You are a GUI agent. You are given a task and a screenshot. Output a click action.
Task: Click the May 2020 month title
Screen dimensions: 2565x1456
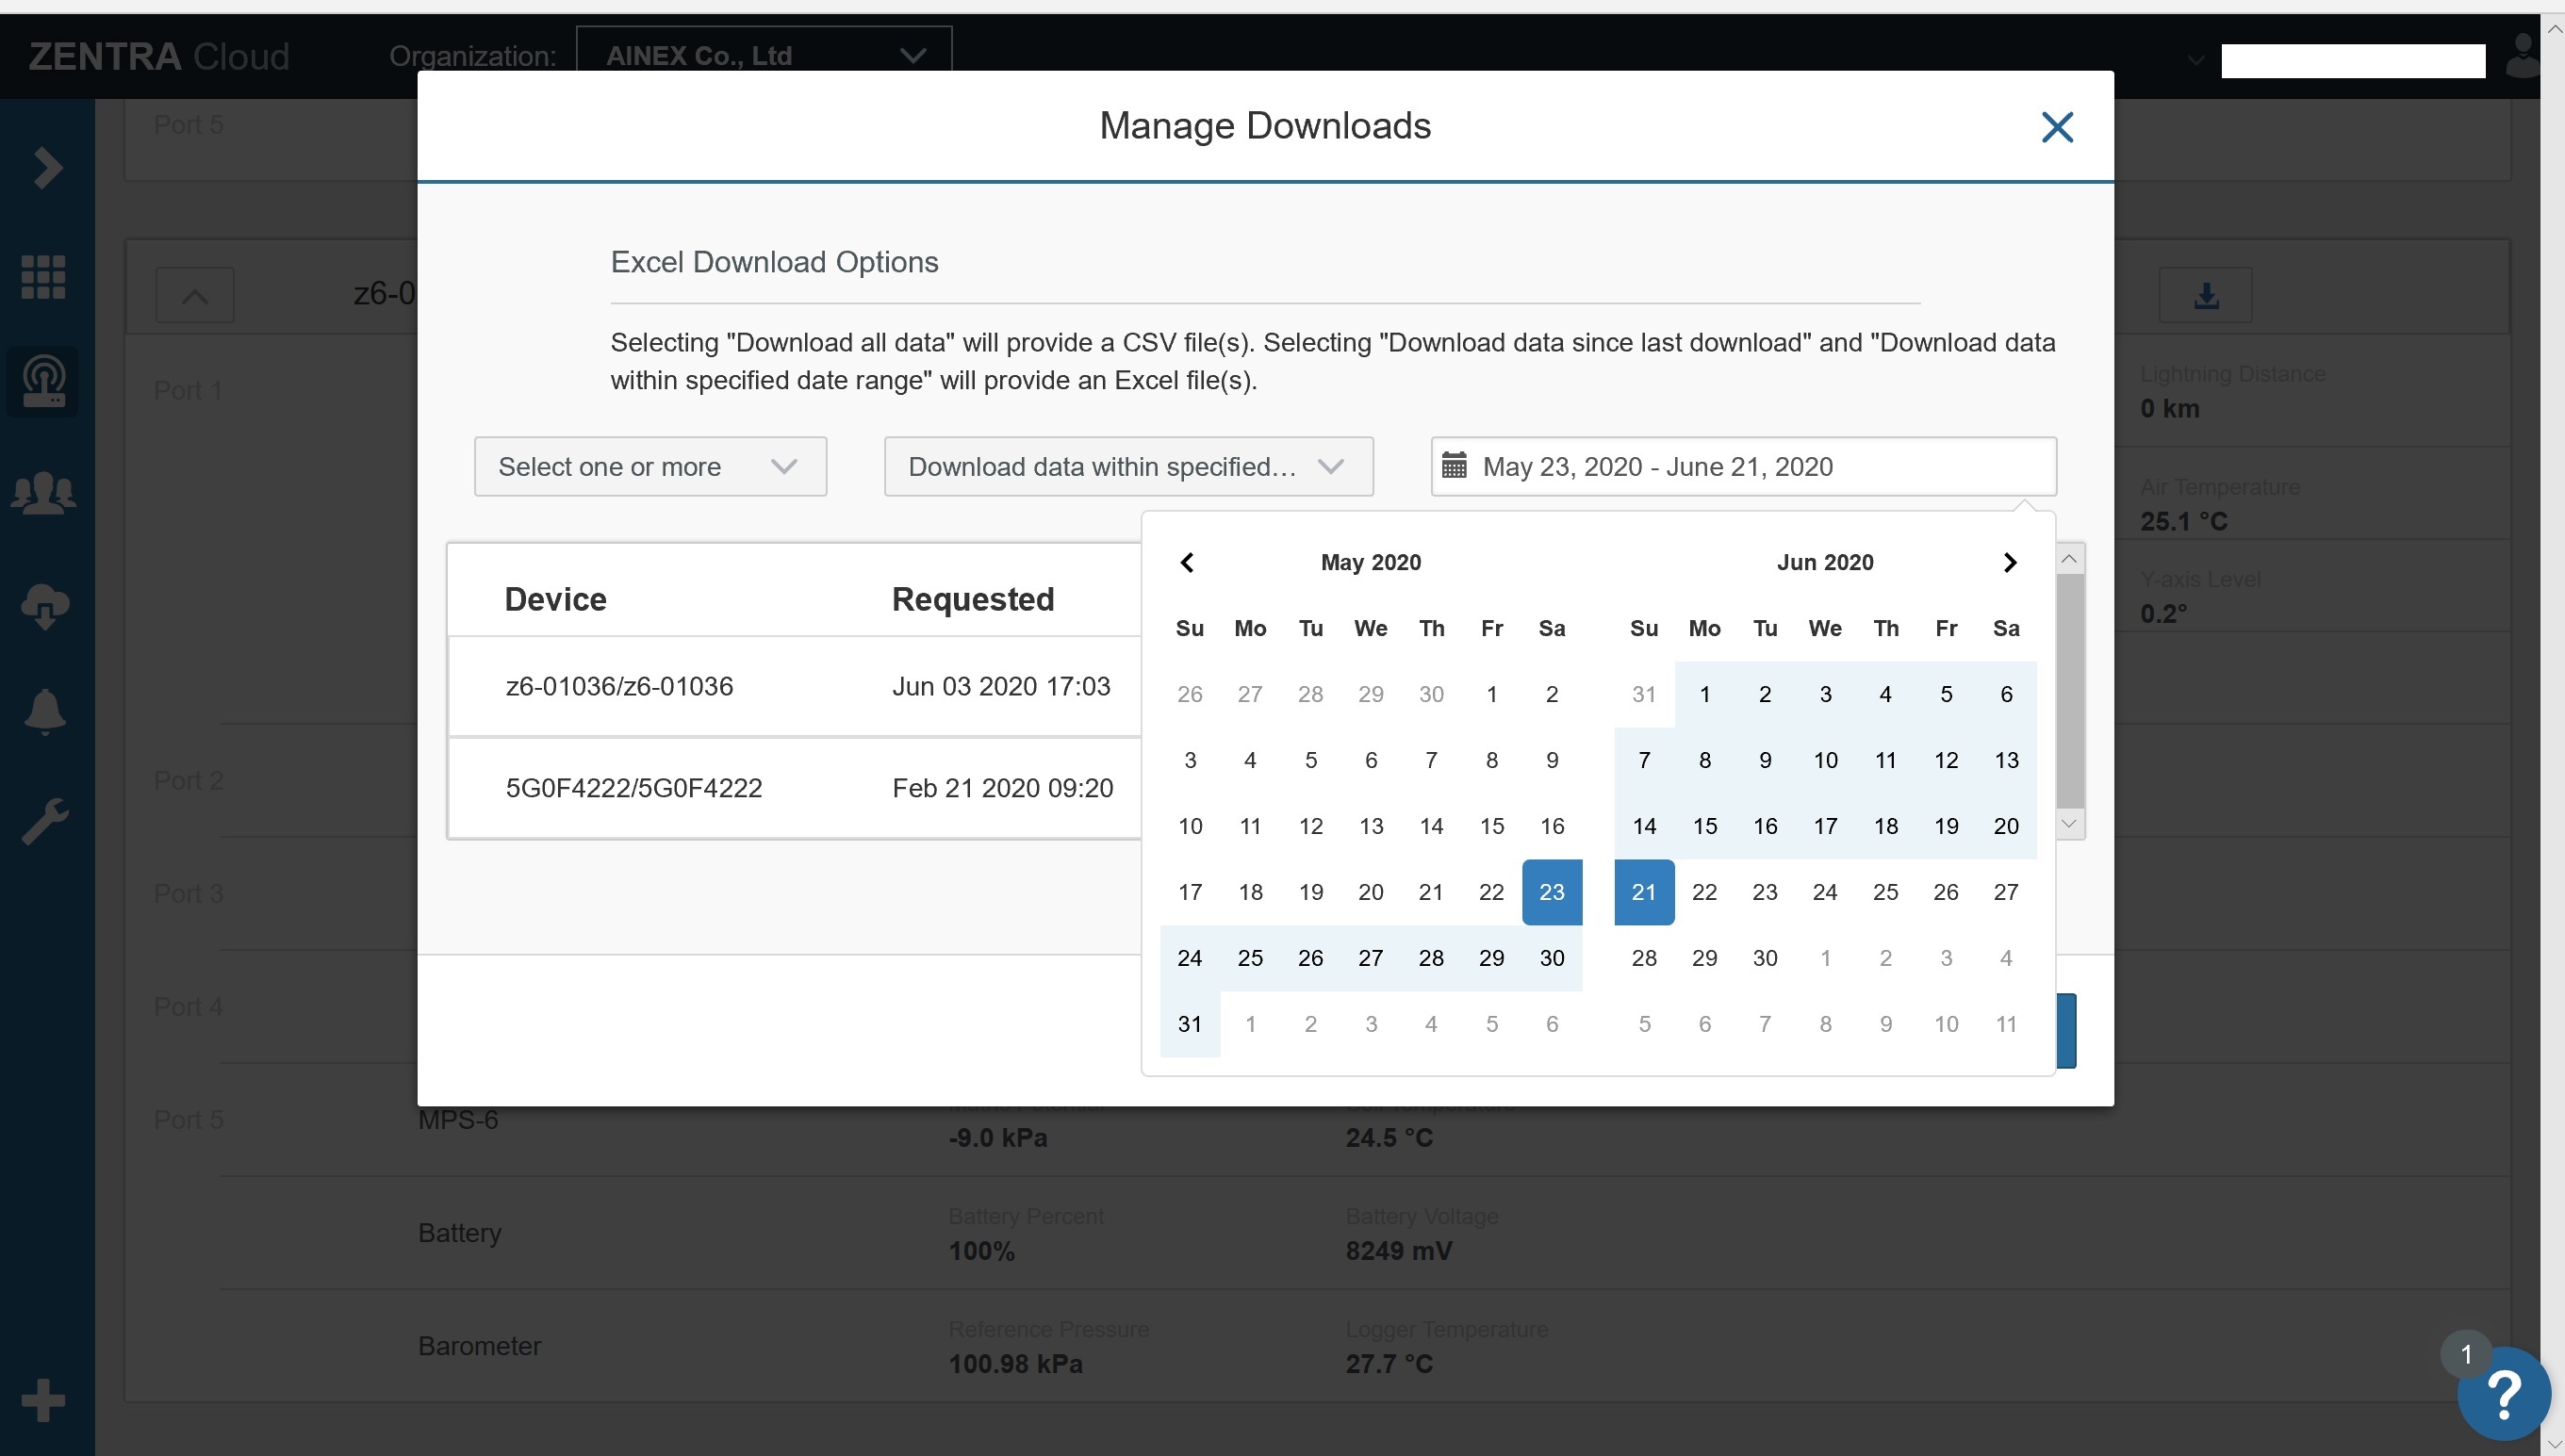pos(1370,562)
